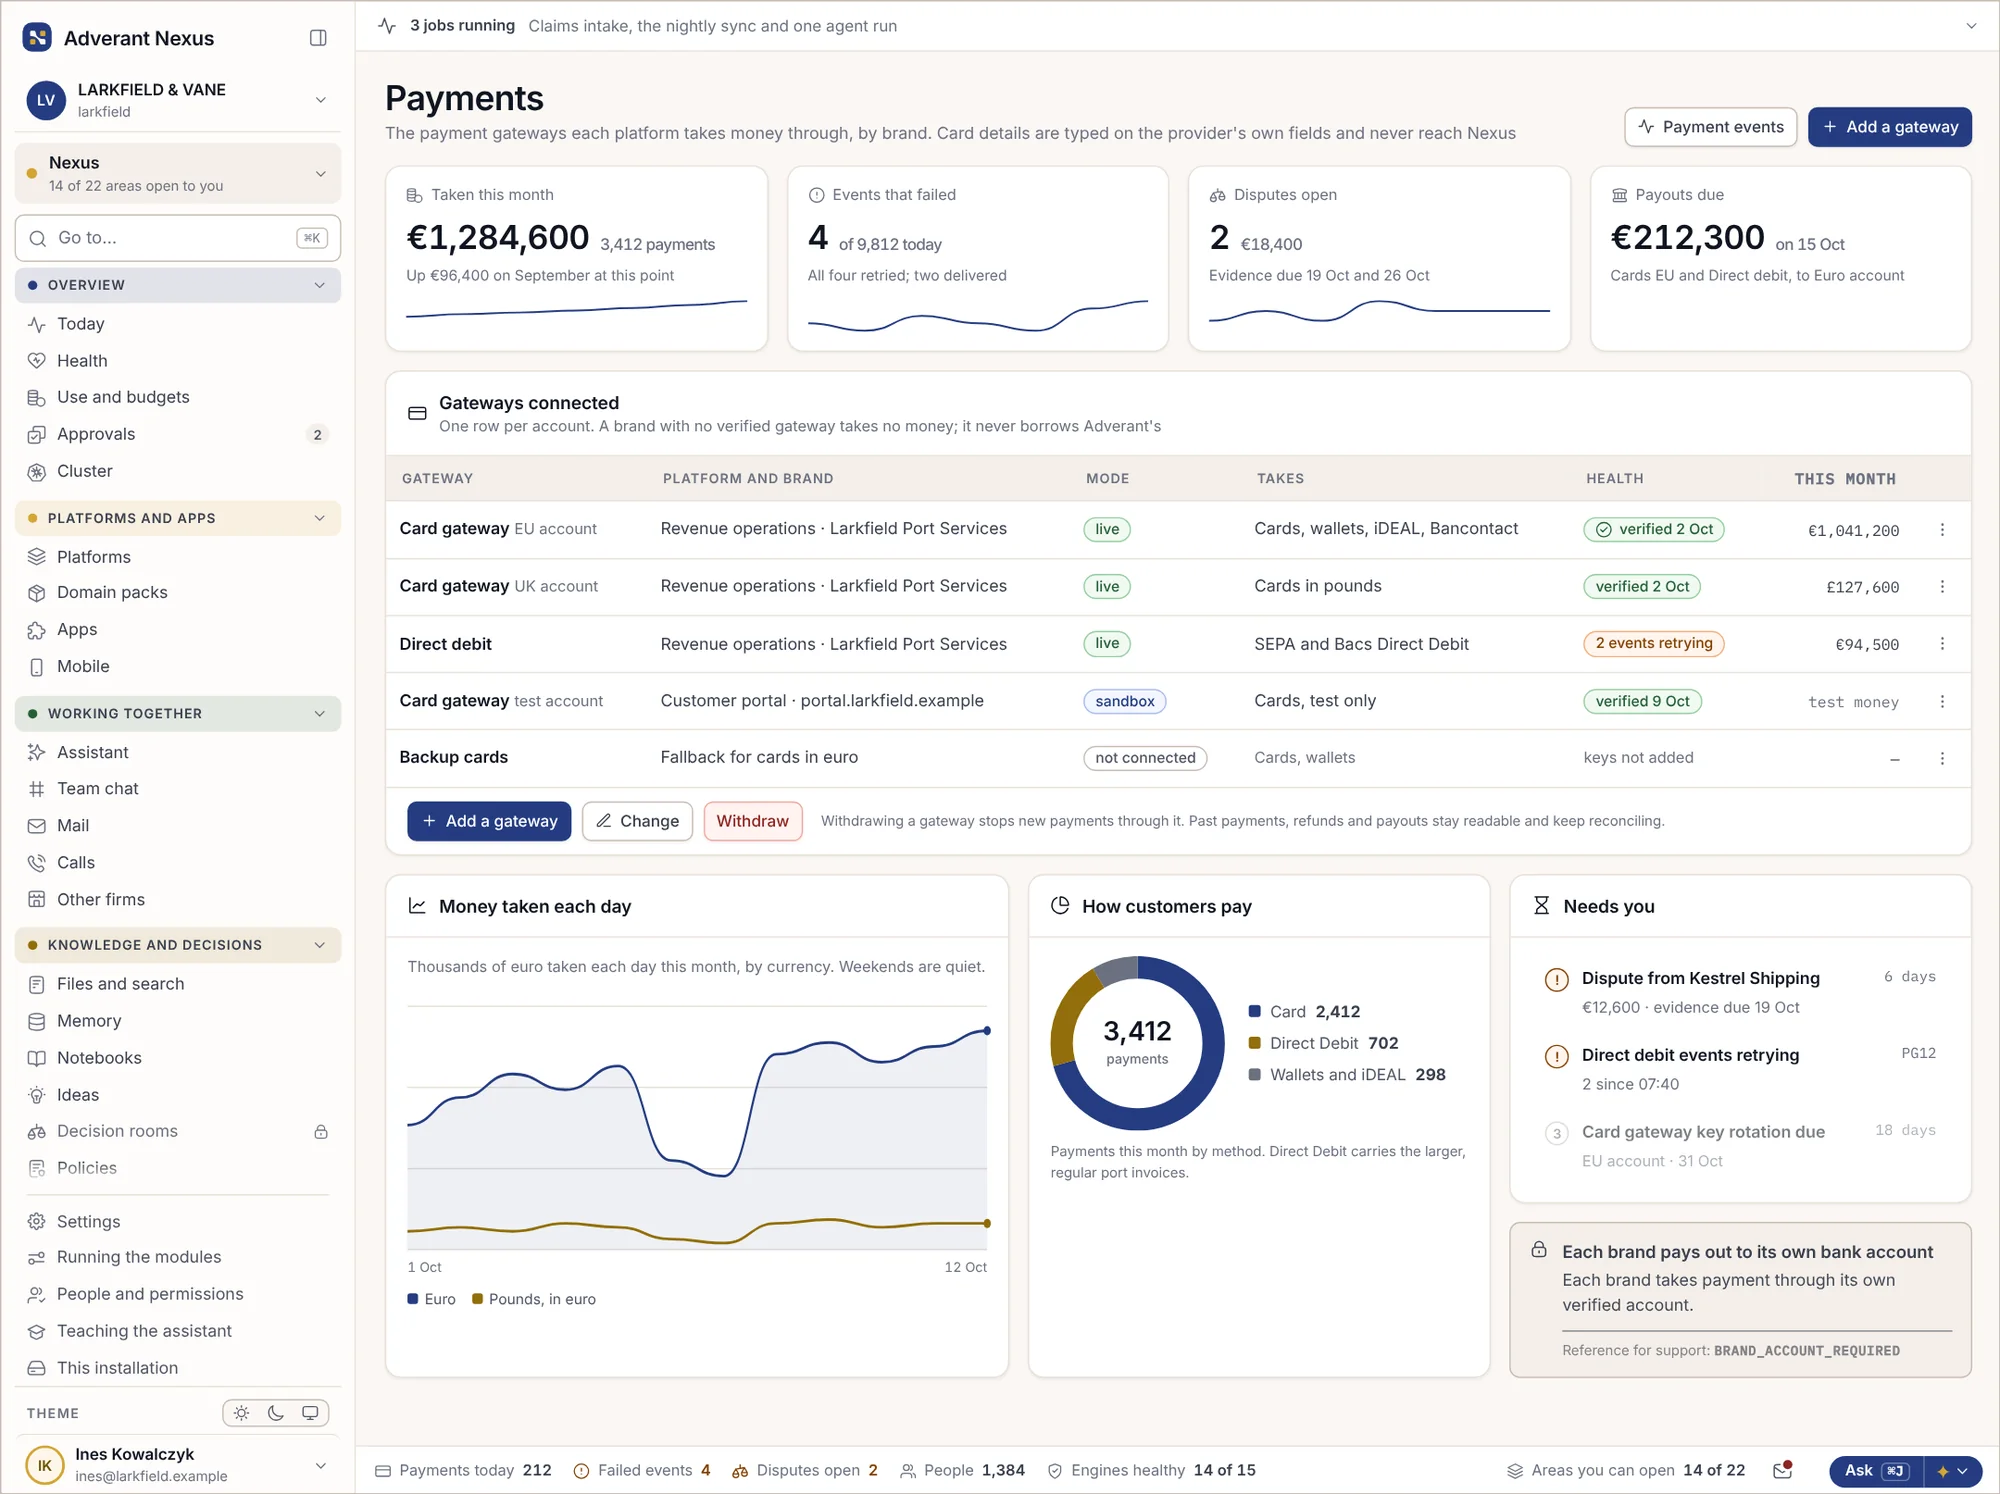2000x1494 pixels.
Task: Open People and permissions
Action: click(178, 1294)
